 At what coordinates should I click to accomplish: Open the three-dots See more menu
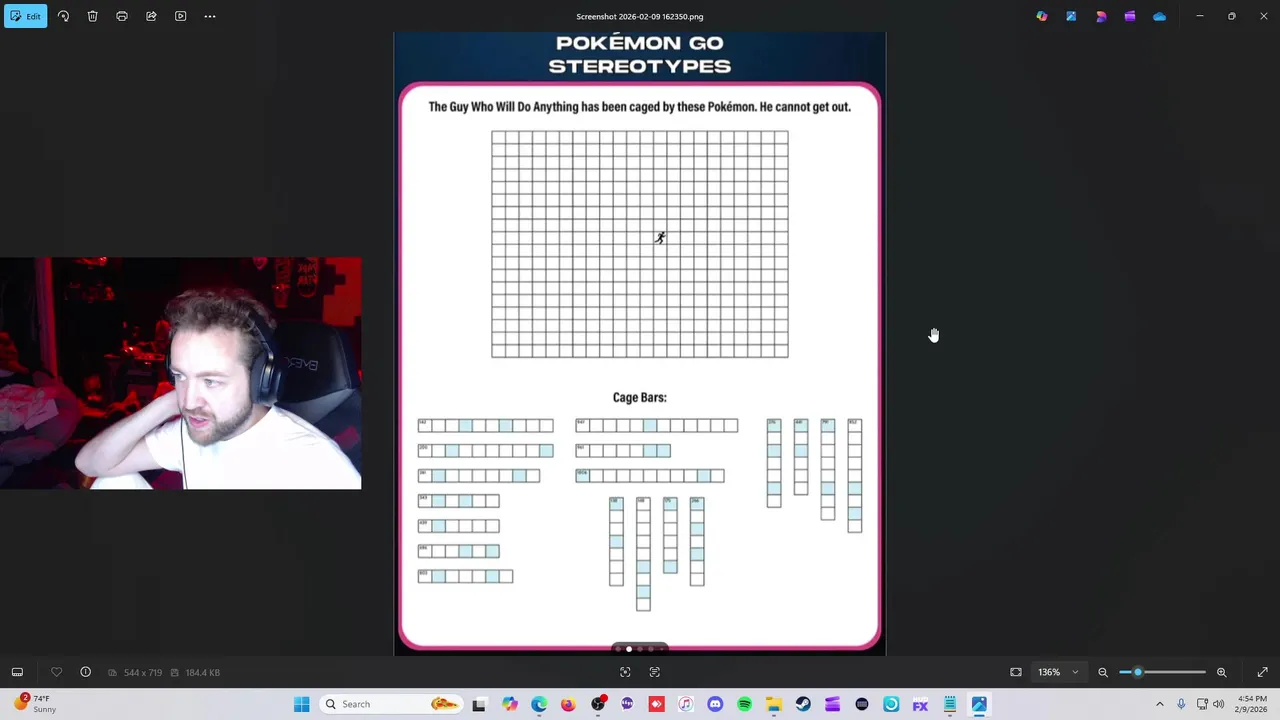point(210,16)
